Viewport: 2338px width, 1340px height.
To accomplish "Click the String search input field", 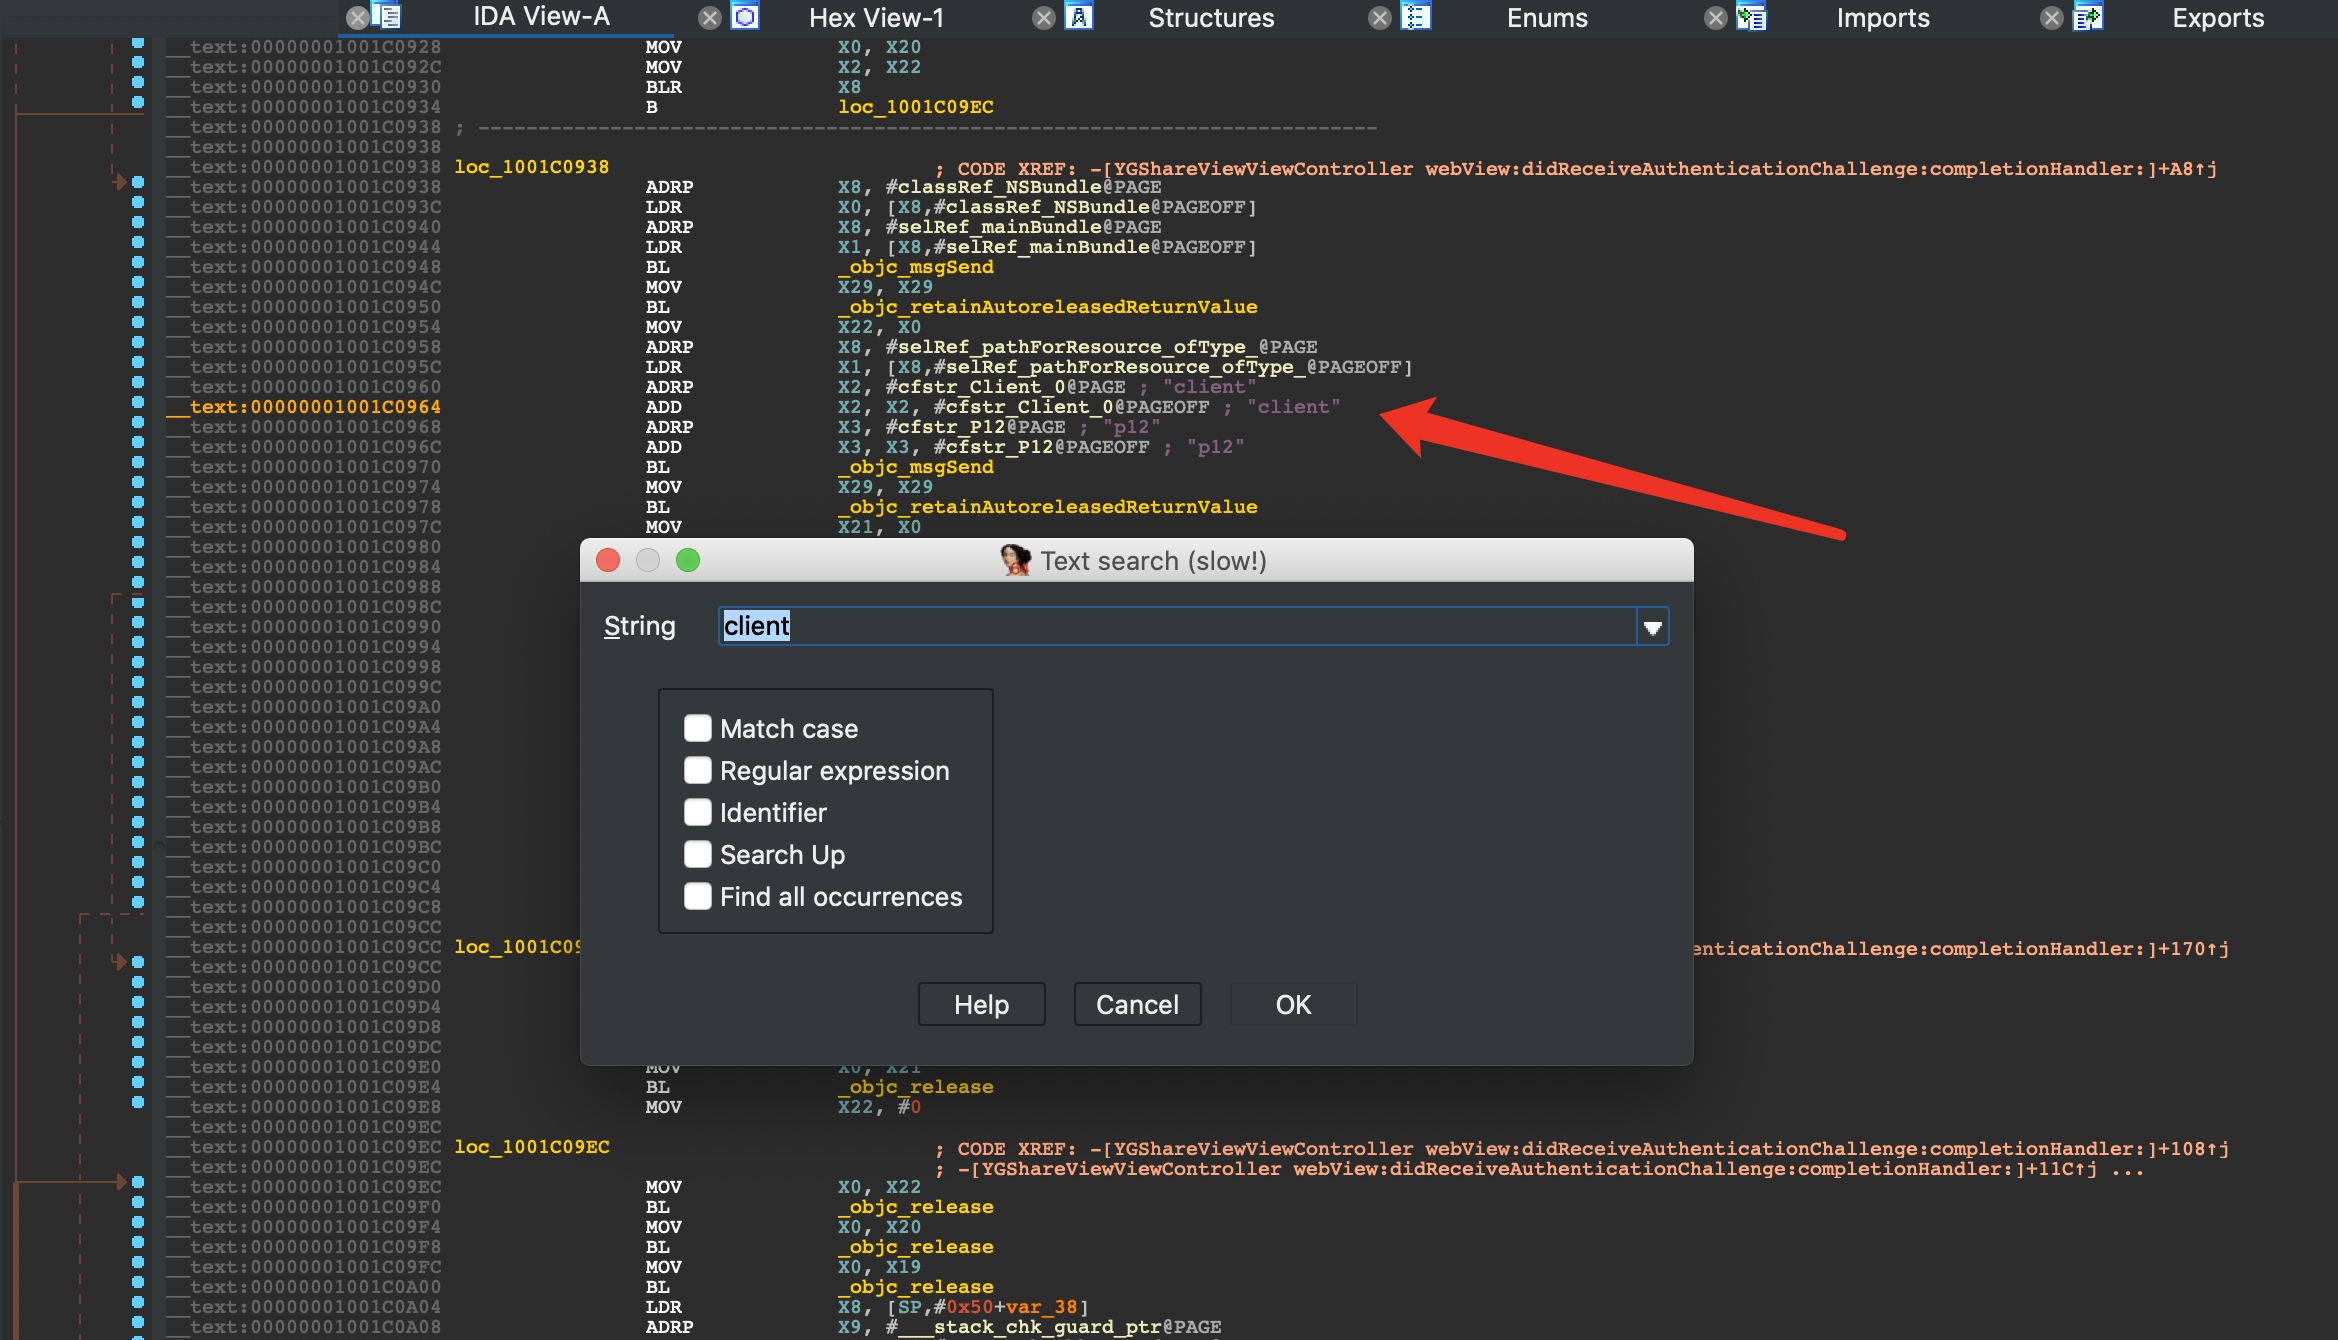I will 1177,626.
